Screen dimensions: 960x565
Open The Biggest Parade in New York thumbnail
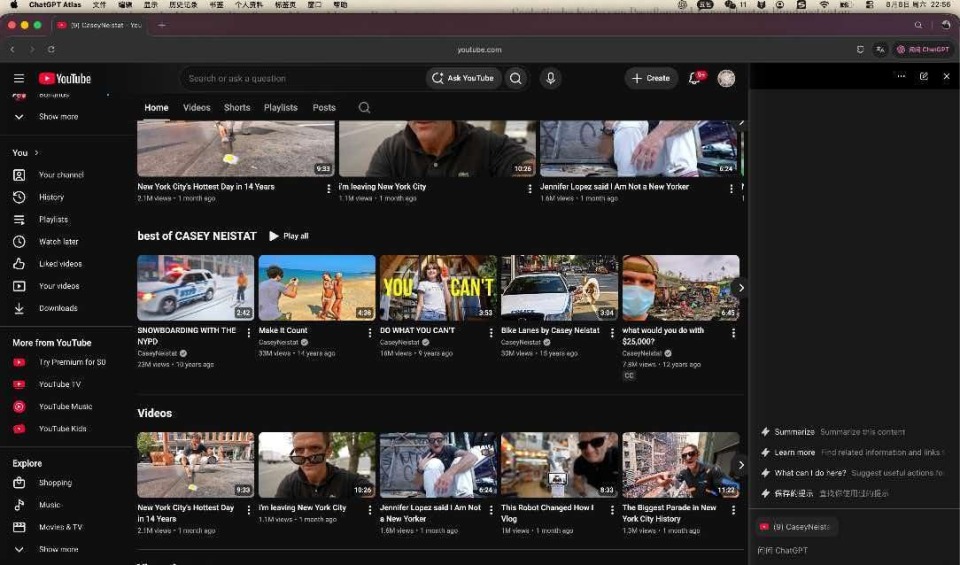pyautogui.click(x=681, y=465)
